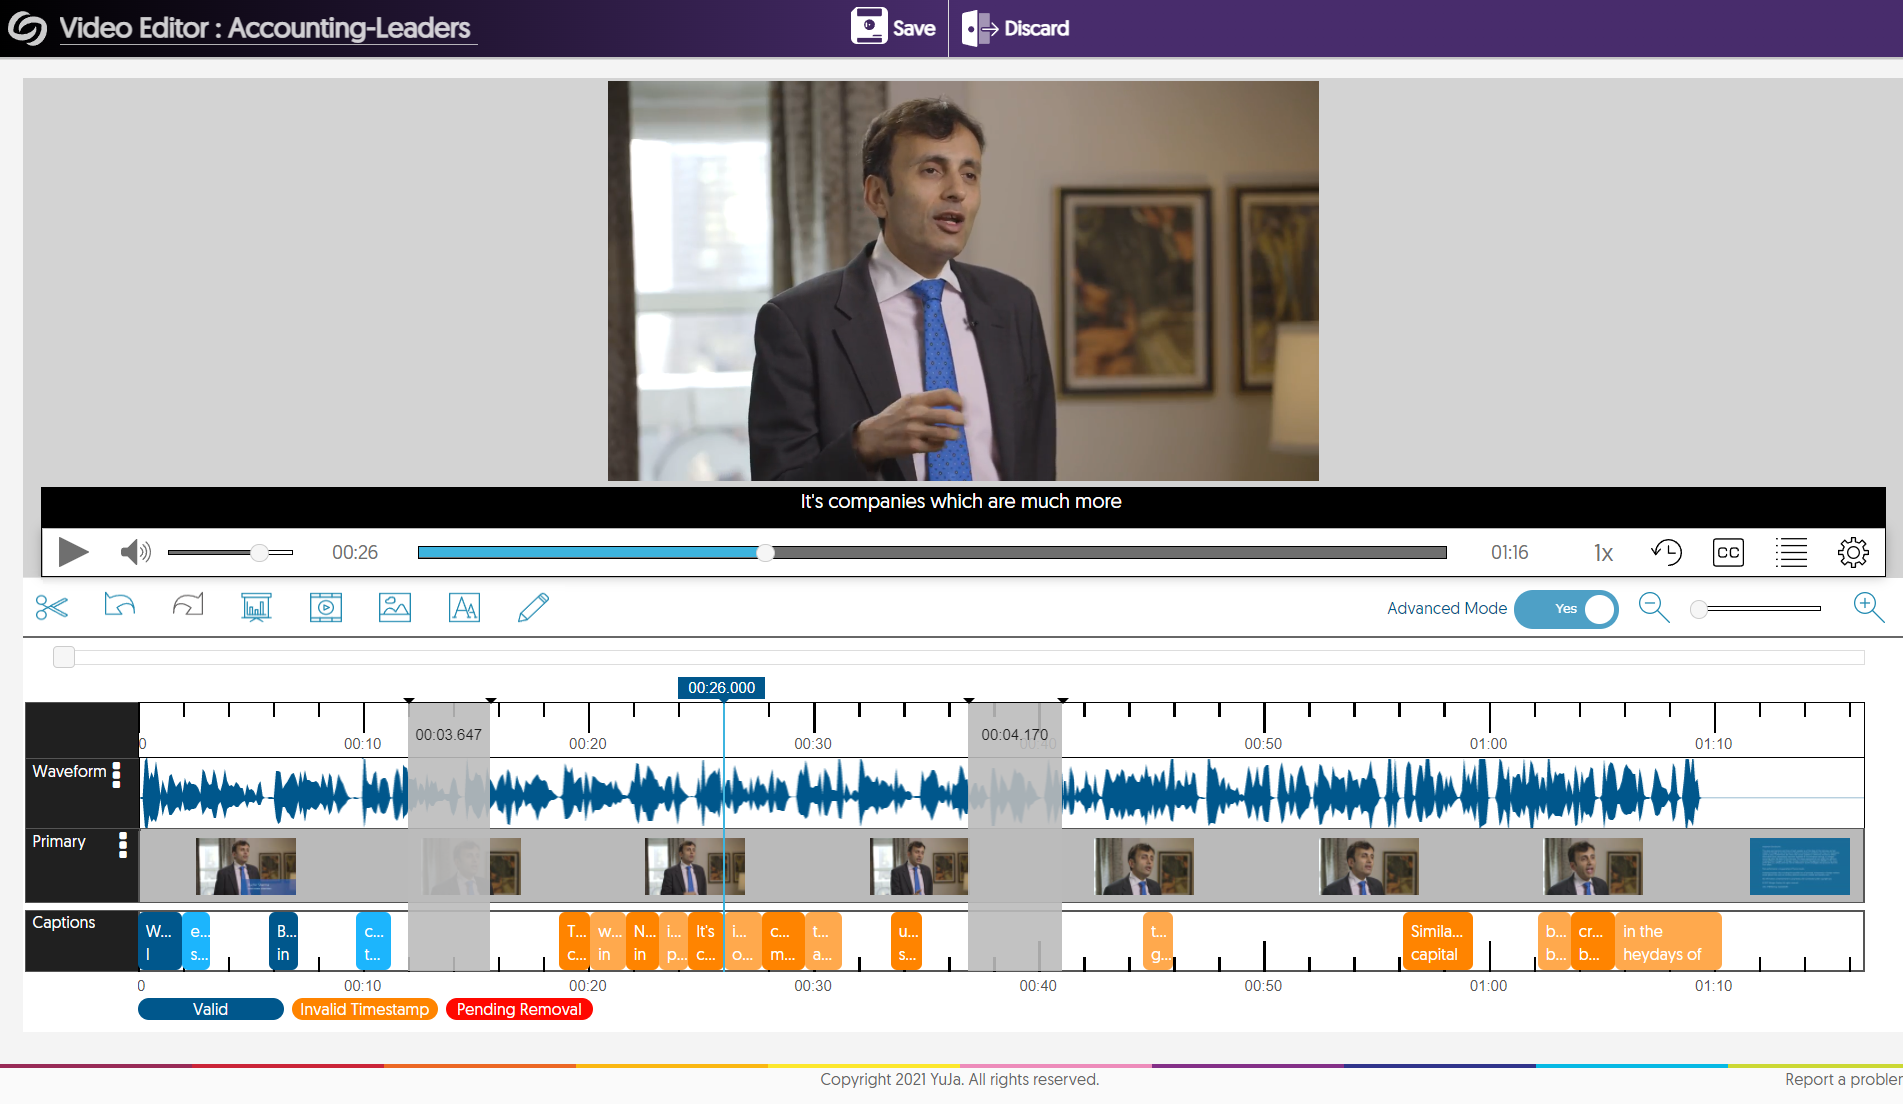The height and width of the screenshot is (1104, 1903).
Task: Mute the player volume speaker
Action: point(135,552)
